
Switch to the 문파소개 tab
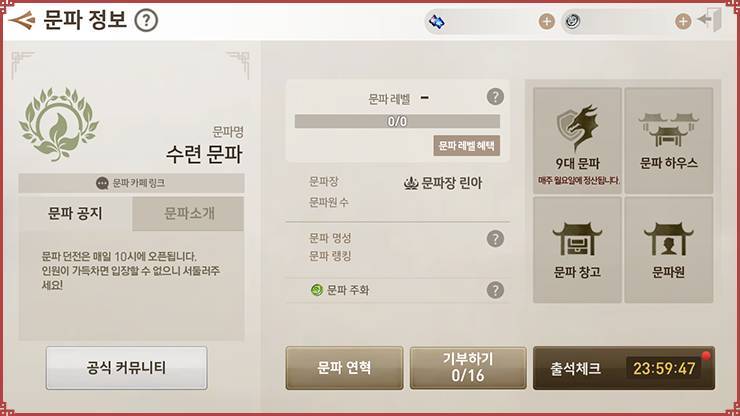(188, 213)
